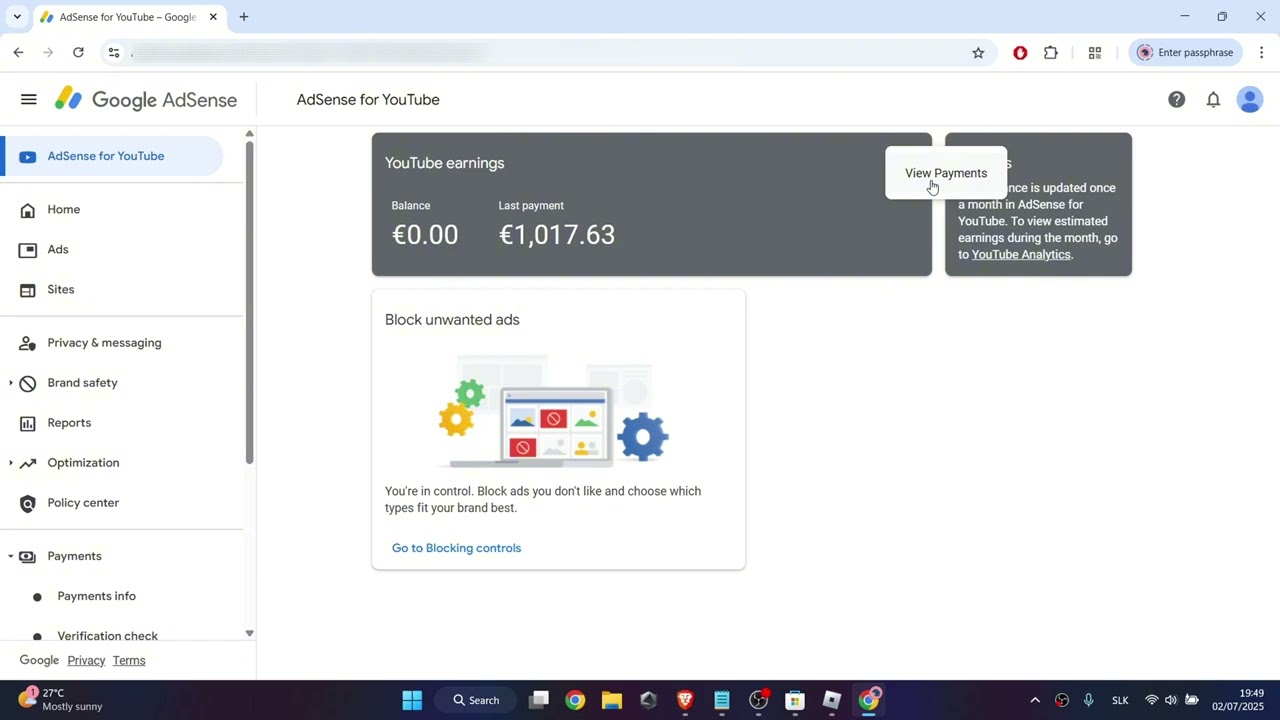Open Brand safety sidebar item
The width and height of the screenshot is (1280, 720).
pos(82,383)
